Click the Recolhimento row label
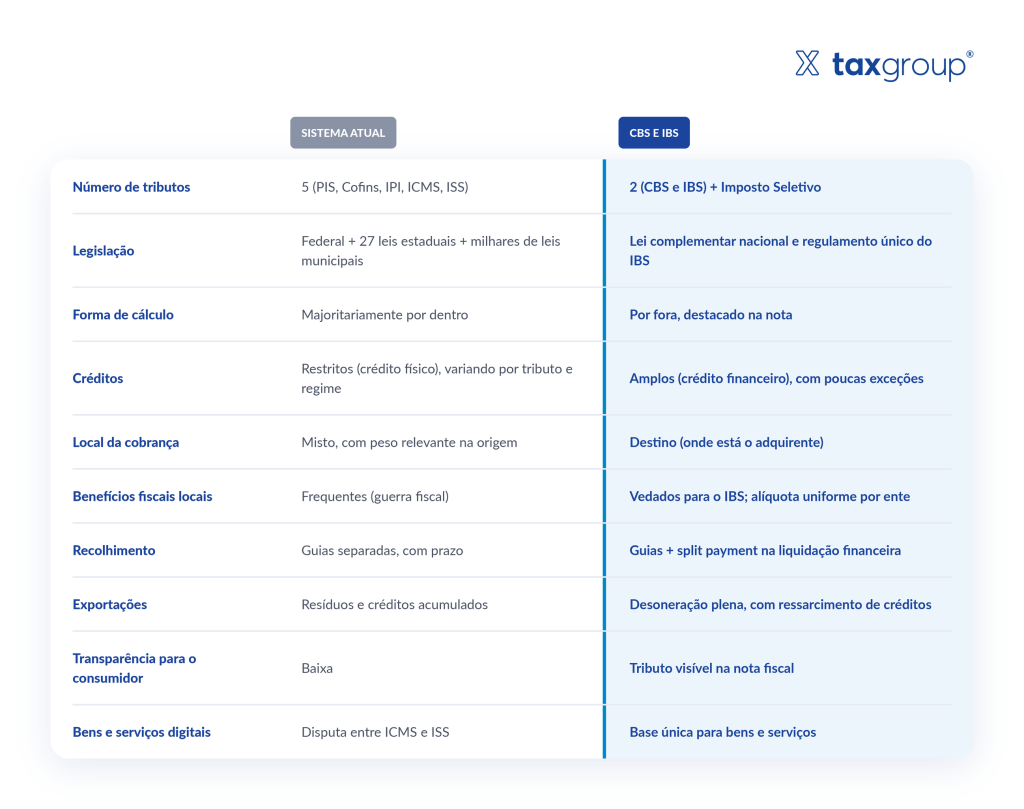 point(114,550)
